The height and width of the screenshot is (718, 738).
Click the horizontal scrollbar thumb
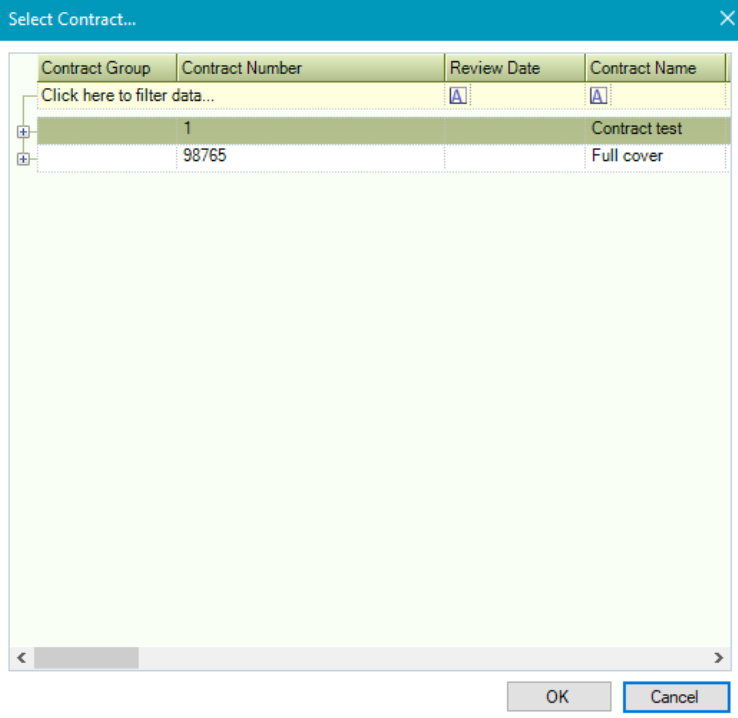[86, 657]
